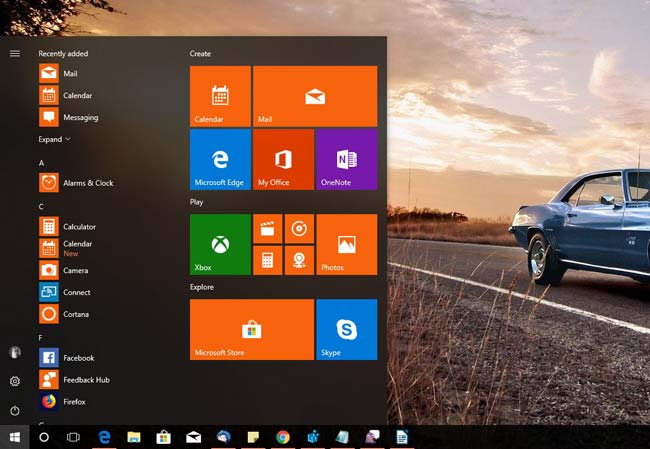Open the Skype tile
650x449 pixels.
[346, 329]
